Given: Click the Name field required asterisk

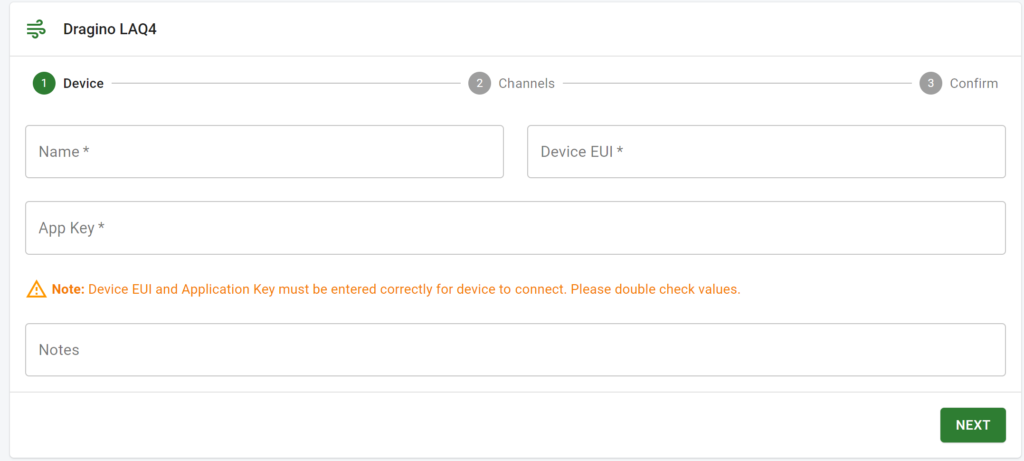Looking at the screenshot, I should [x=86, y=150].
